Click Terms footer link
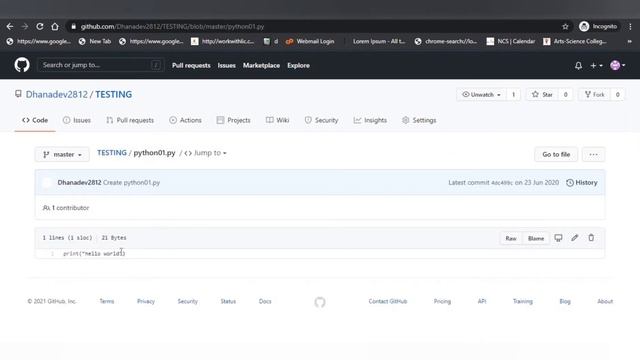This screenshot has width=640, height=360. 107,301
